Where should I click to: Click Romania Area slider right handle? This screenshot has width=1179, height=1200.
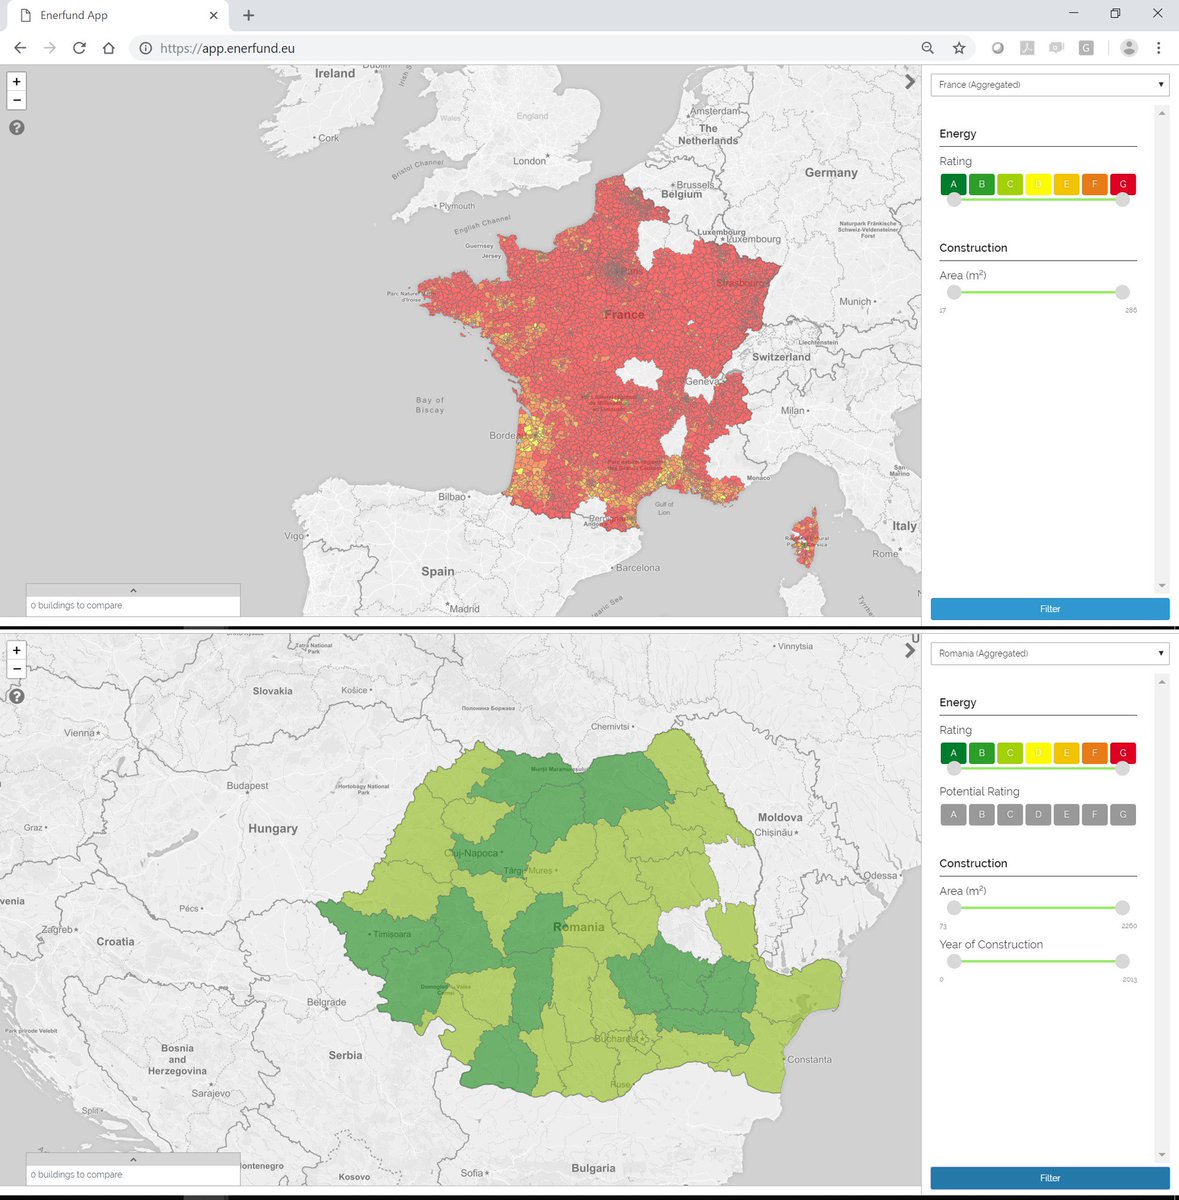point(1123,908)
